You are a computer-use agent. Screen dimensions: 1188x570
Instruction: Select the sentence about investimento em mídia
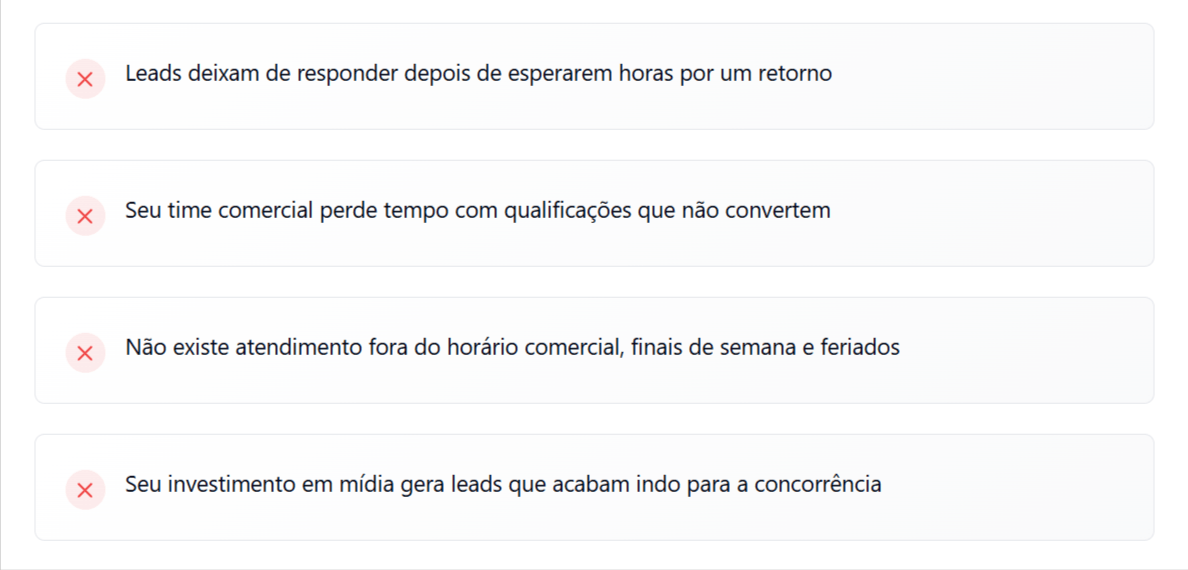(x=503, y=485)
